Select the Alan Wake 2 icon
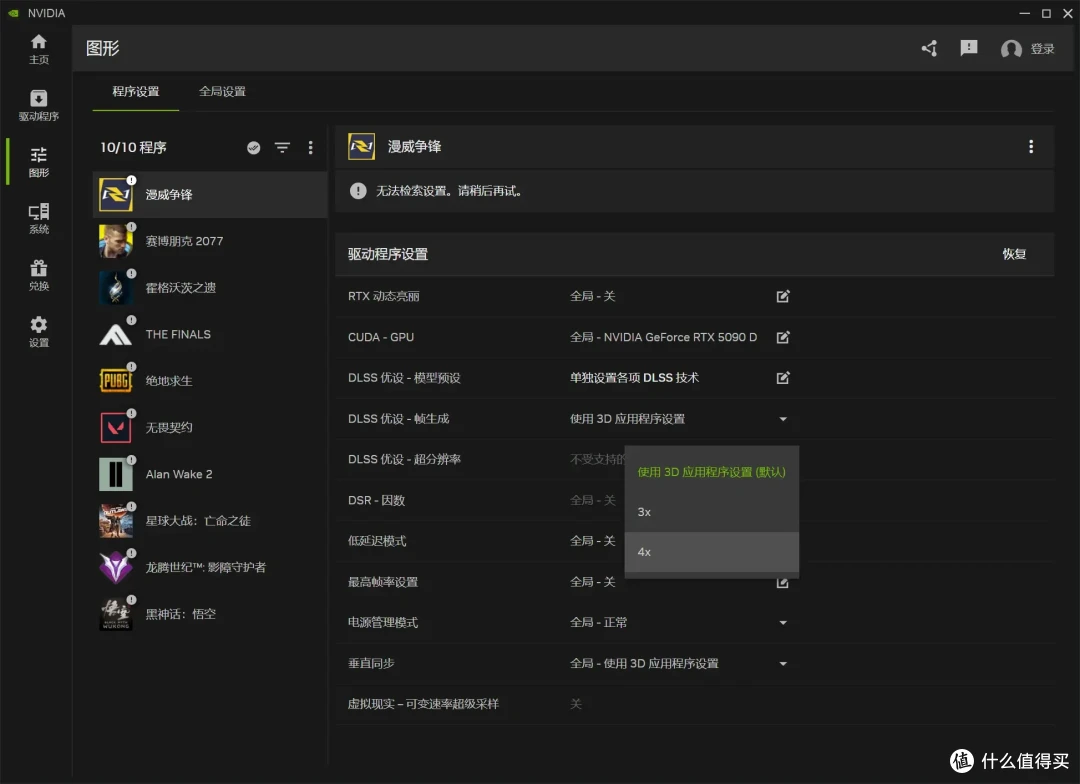 pyautogui.click(x=116, y=474)
